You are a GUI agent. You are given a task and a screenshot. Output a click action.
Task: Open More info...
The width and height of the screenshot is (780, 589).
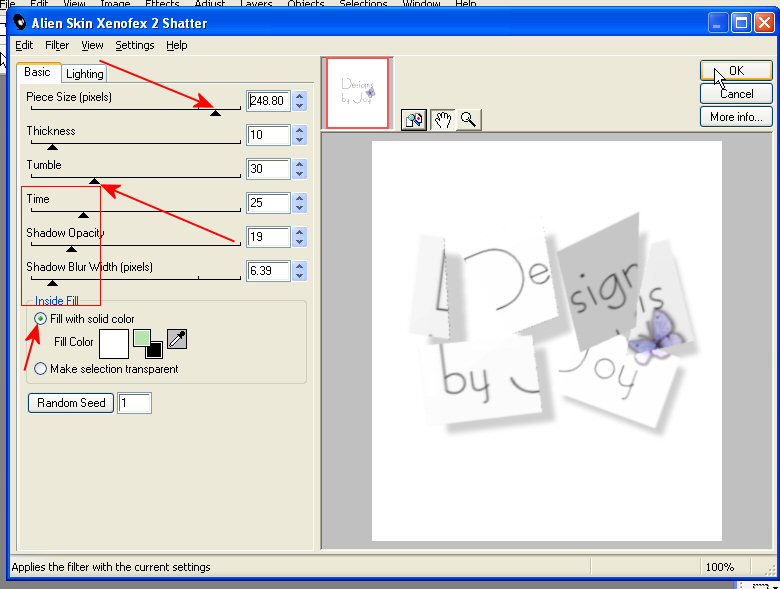point(736,117)
